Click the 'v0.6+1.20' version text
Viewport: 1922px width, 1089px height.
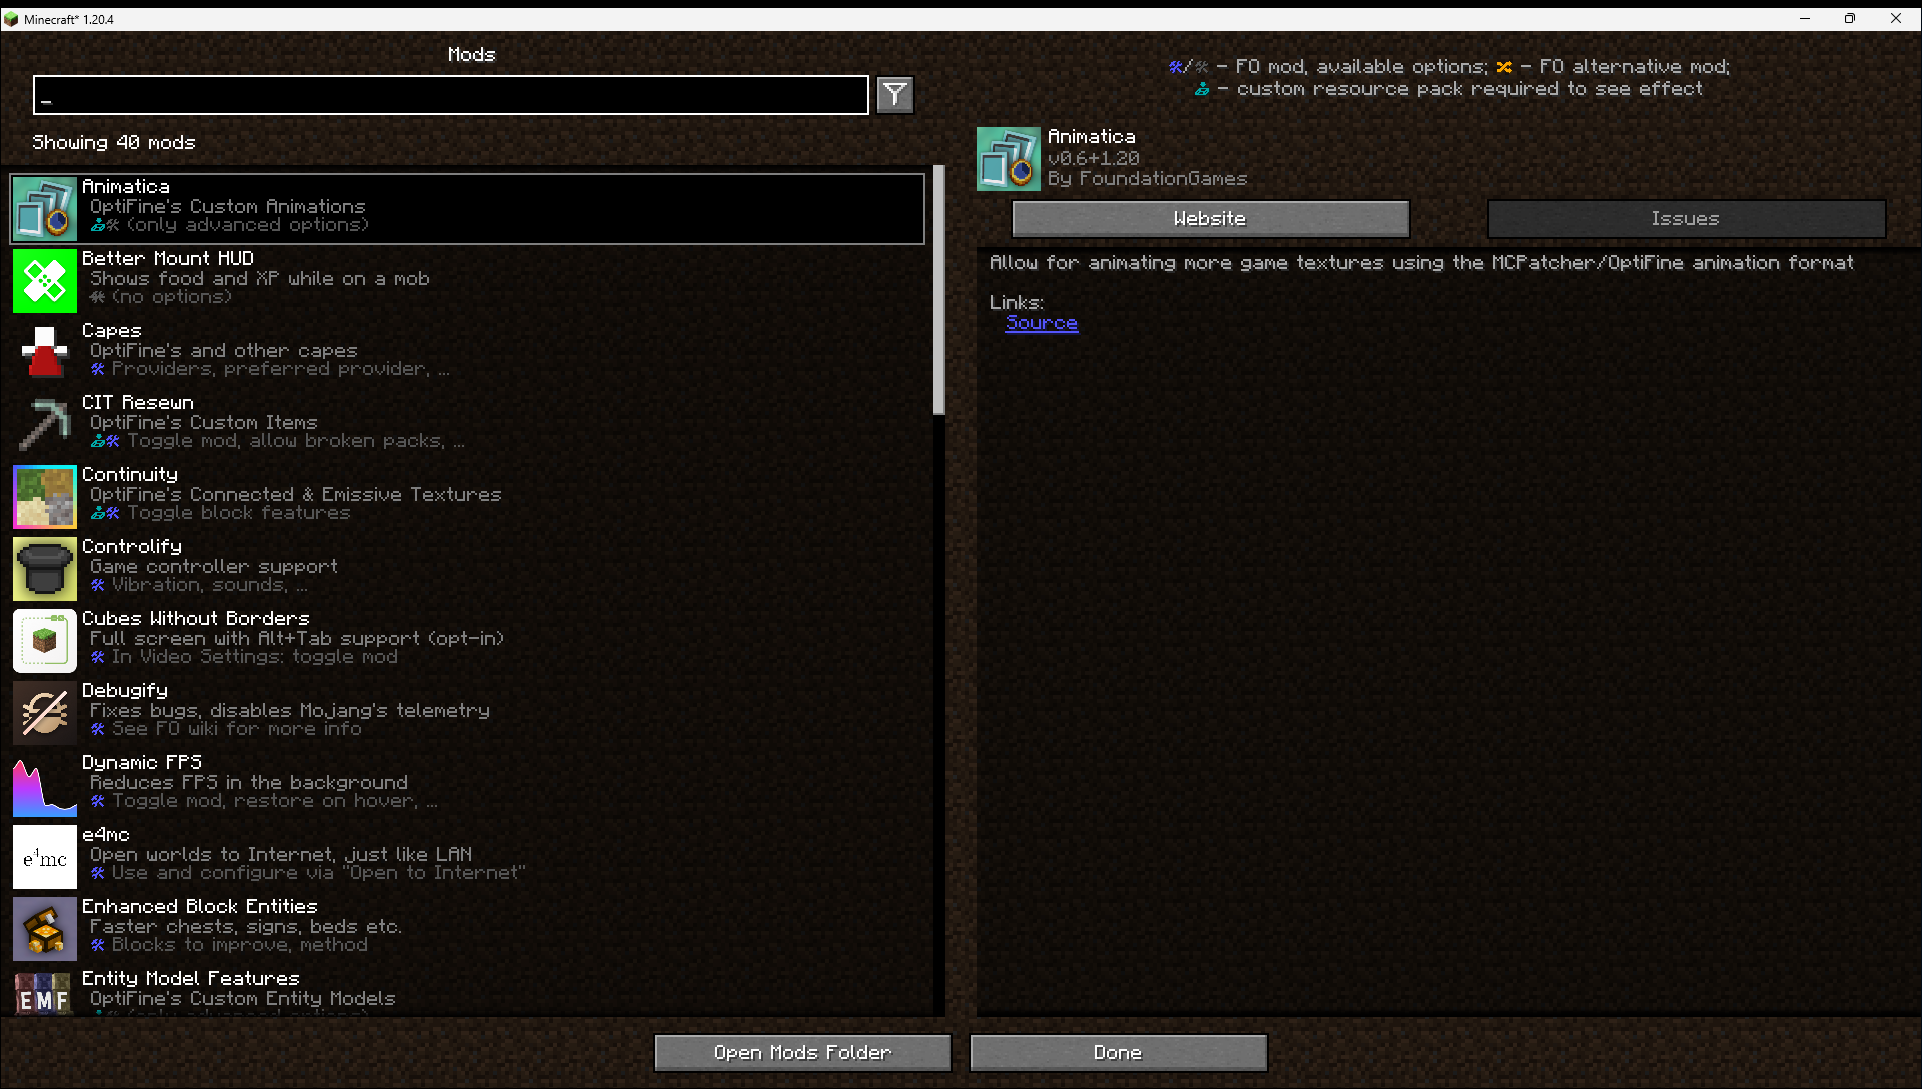(x=1094, y=159)
